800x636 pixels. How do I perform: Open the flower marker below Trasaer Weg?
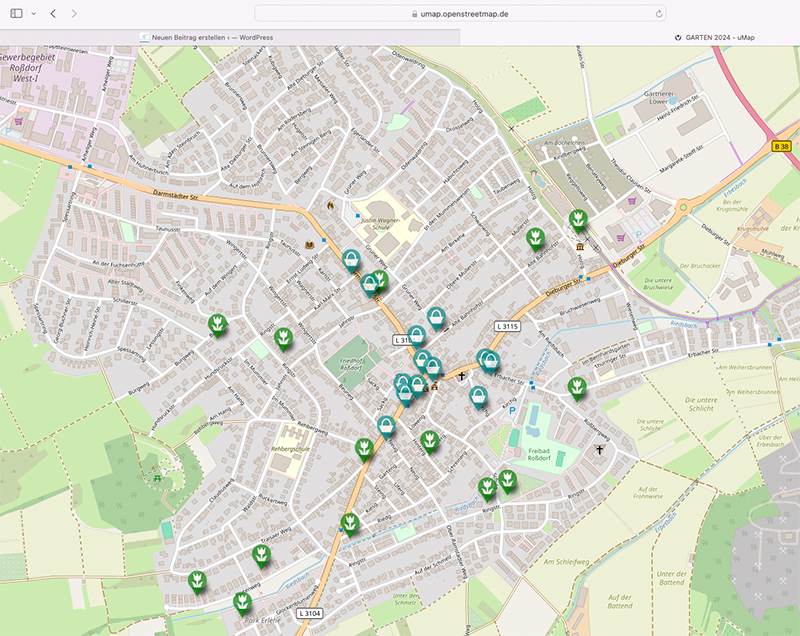(261, 555)
